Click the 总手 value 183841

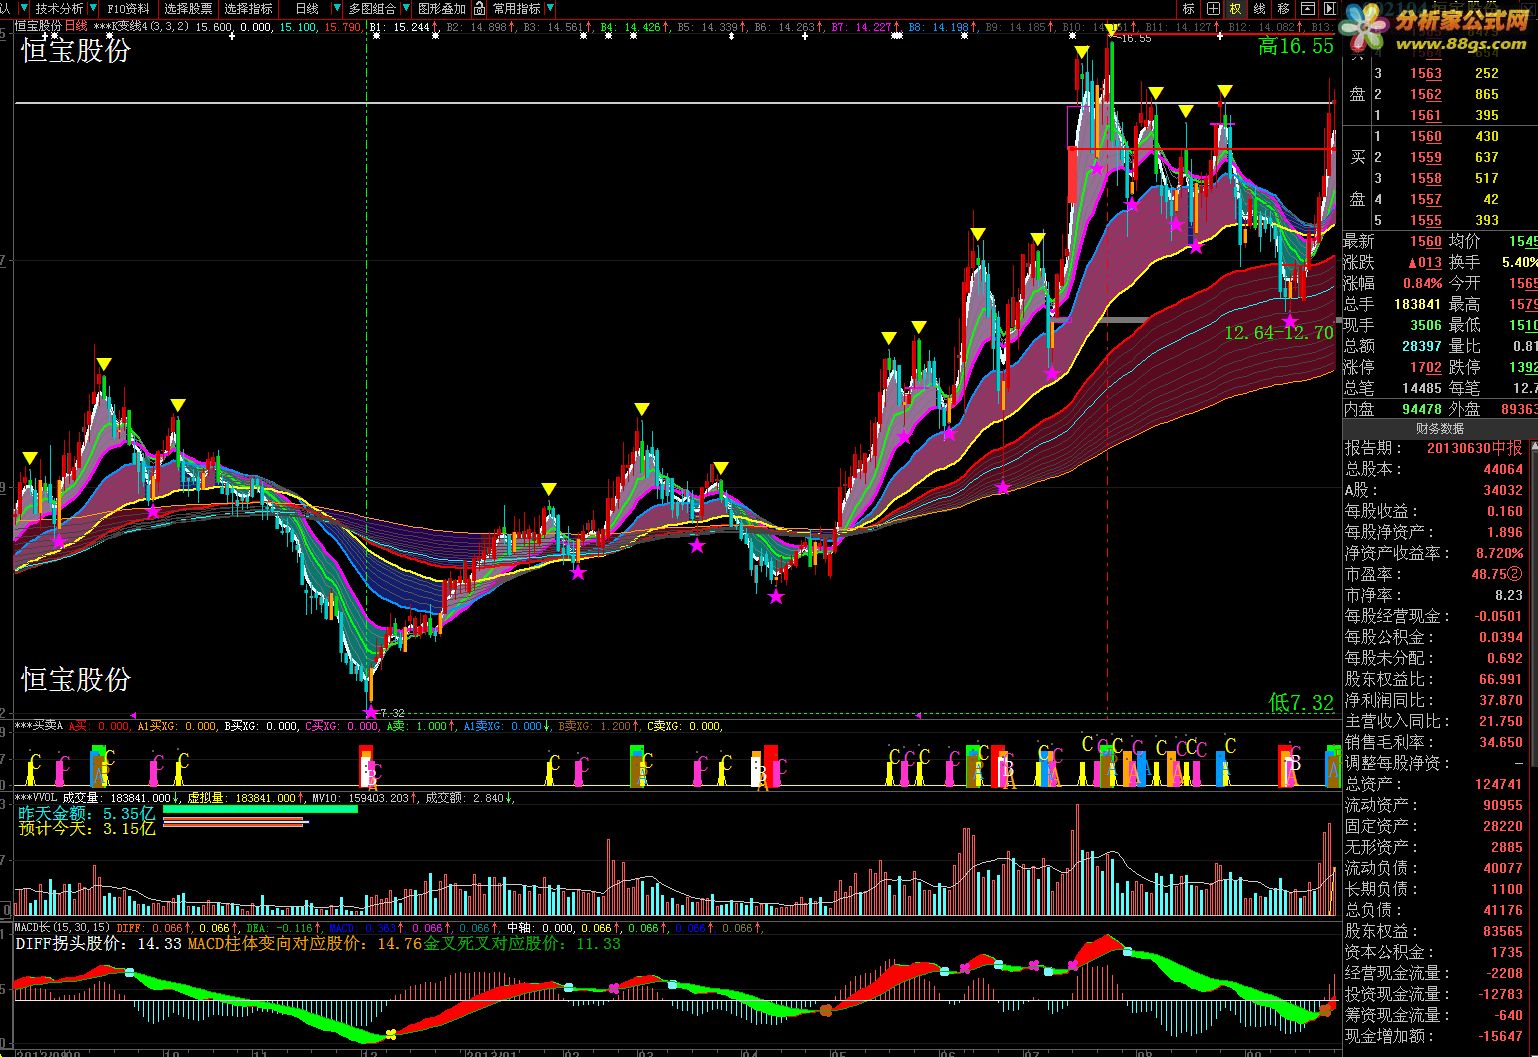tap(1417, 304)
